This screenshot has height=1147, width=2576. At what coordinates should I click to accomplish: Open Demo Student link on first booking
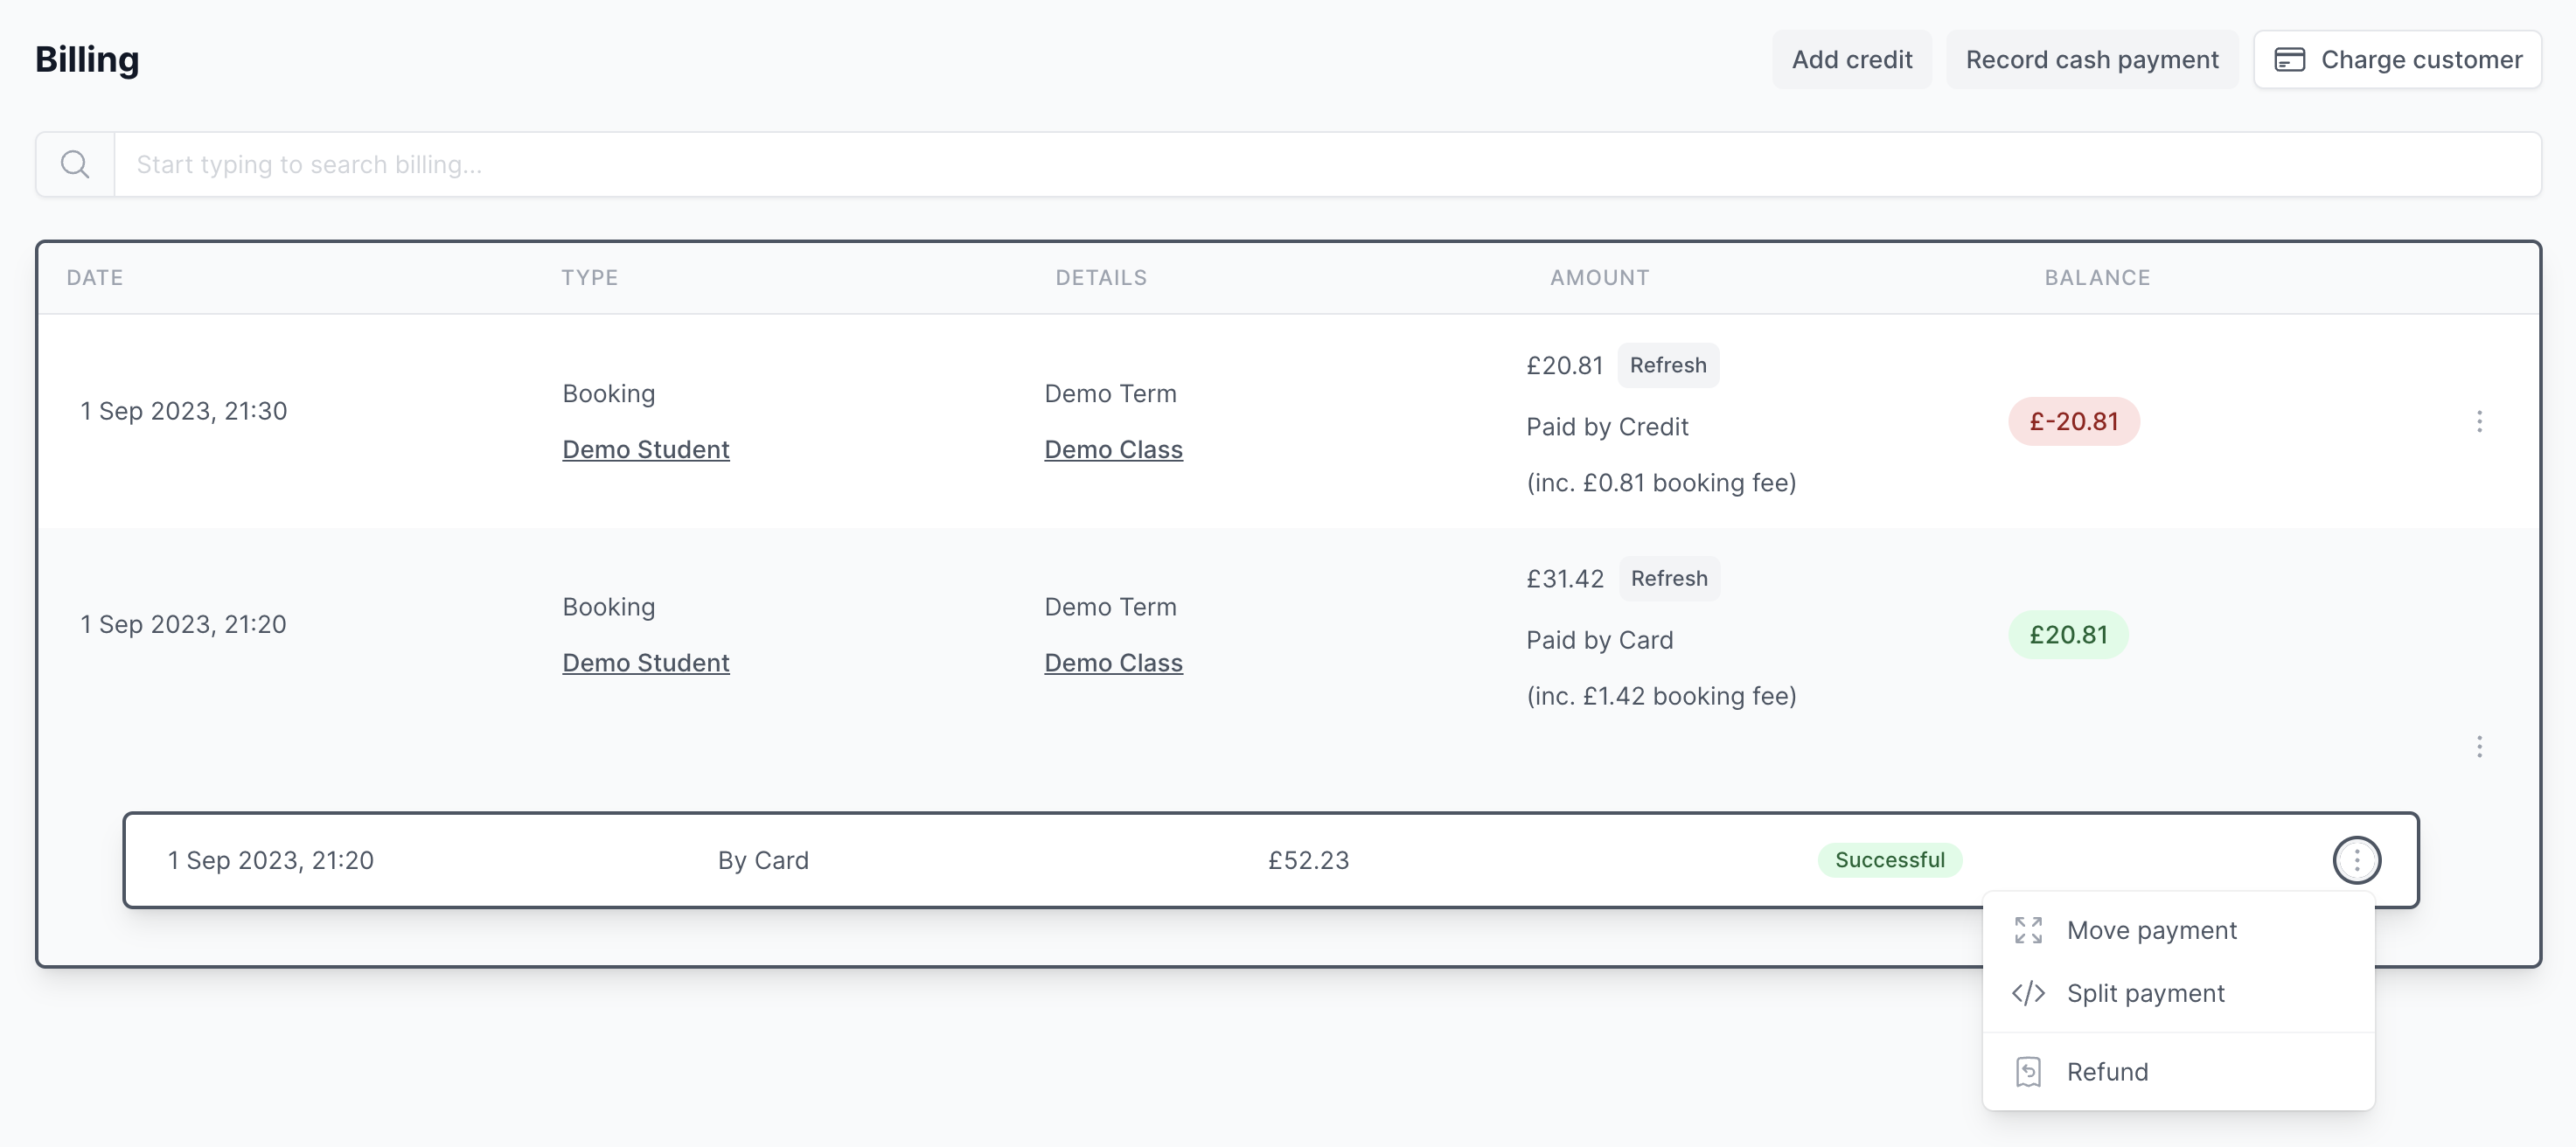point(645,447)
